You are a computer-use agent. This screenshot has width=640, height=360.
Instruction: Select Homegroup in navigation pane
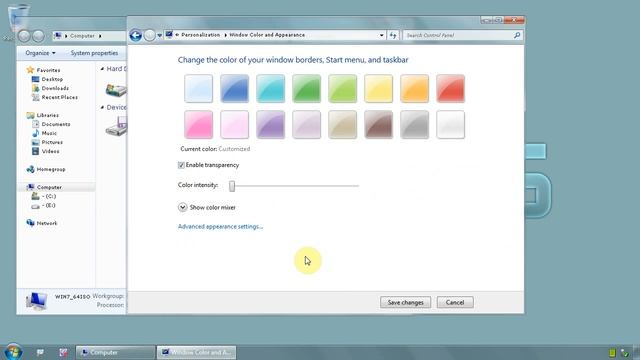[x=51, y=169]
